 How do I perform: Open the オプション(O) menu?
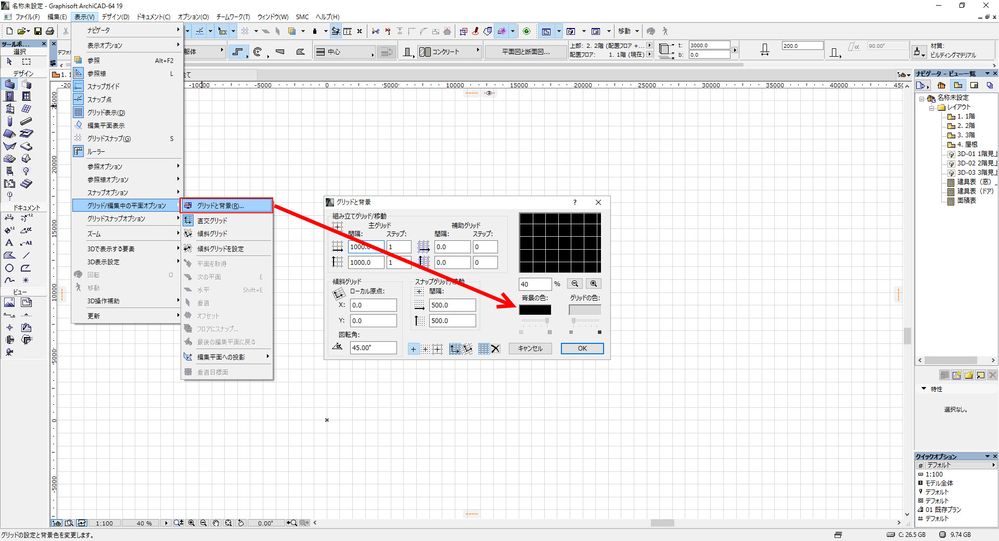click(x=193, y=17)
